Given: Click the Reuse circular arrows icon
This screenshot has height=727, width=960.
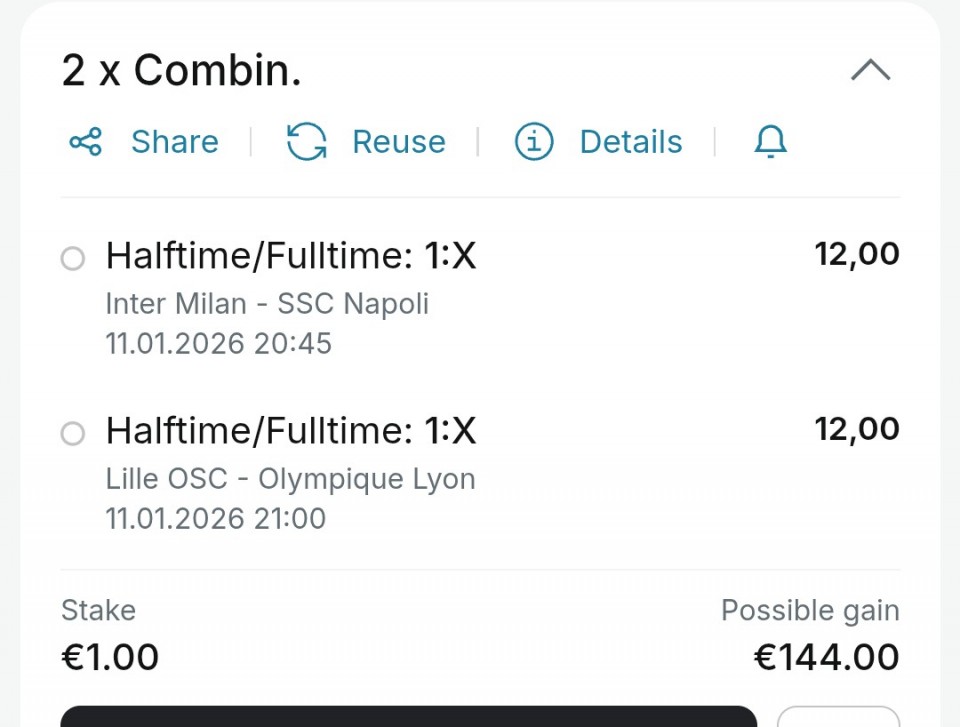Looking at the screenshot, I should point(306,142).
